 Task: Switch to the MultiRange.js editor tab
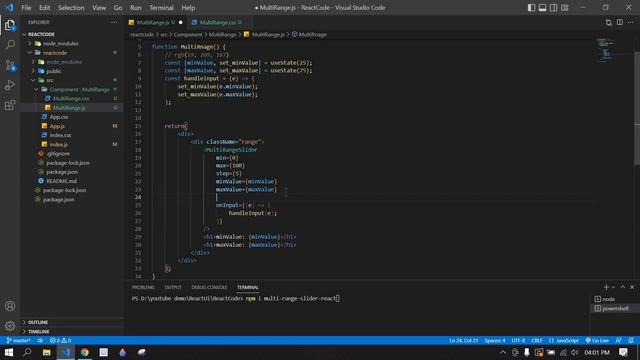[156, 22]
